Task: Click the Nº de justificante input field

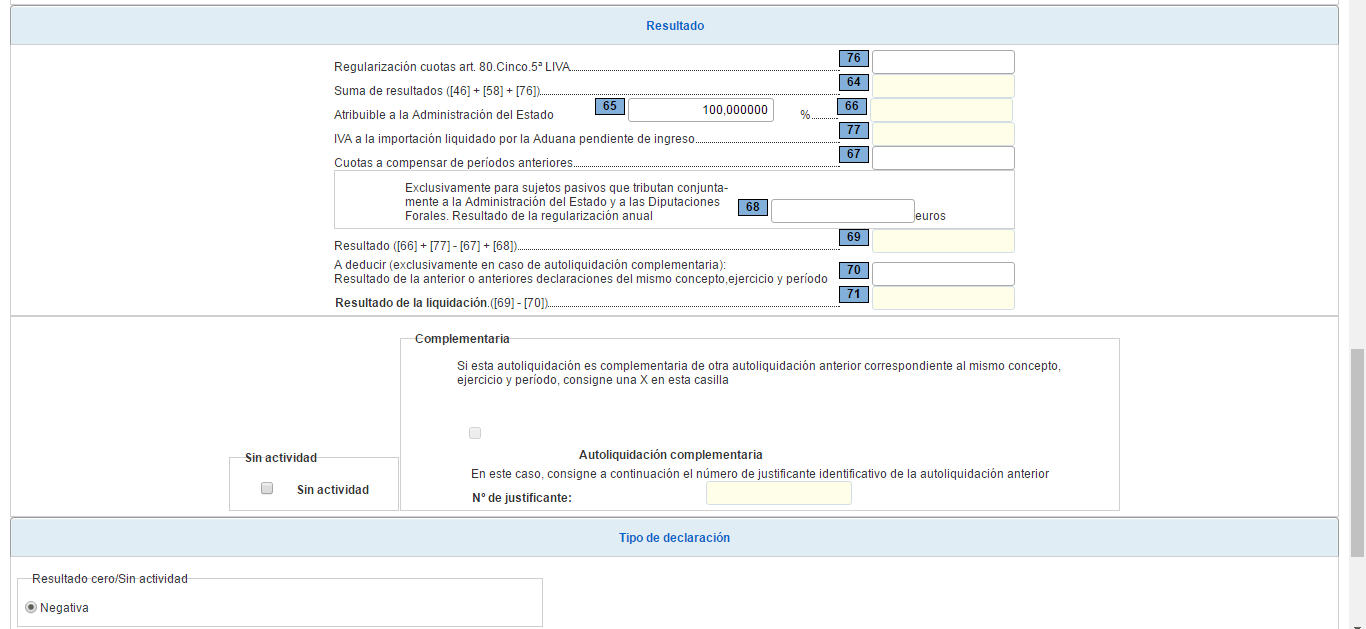Action: pos(778,493)
